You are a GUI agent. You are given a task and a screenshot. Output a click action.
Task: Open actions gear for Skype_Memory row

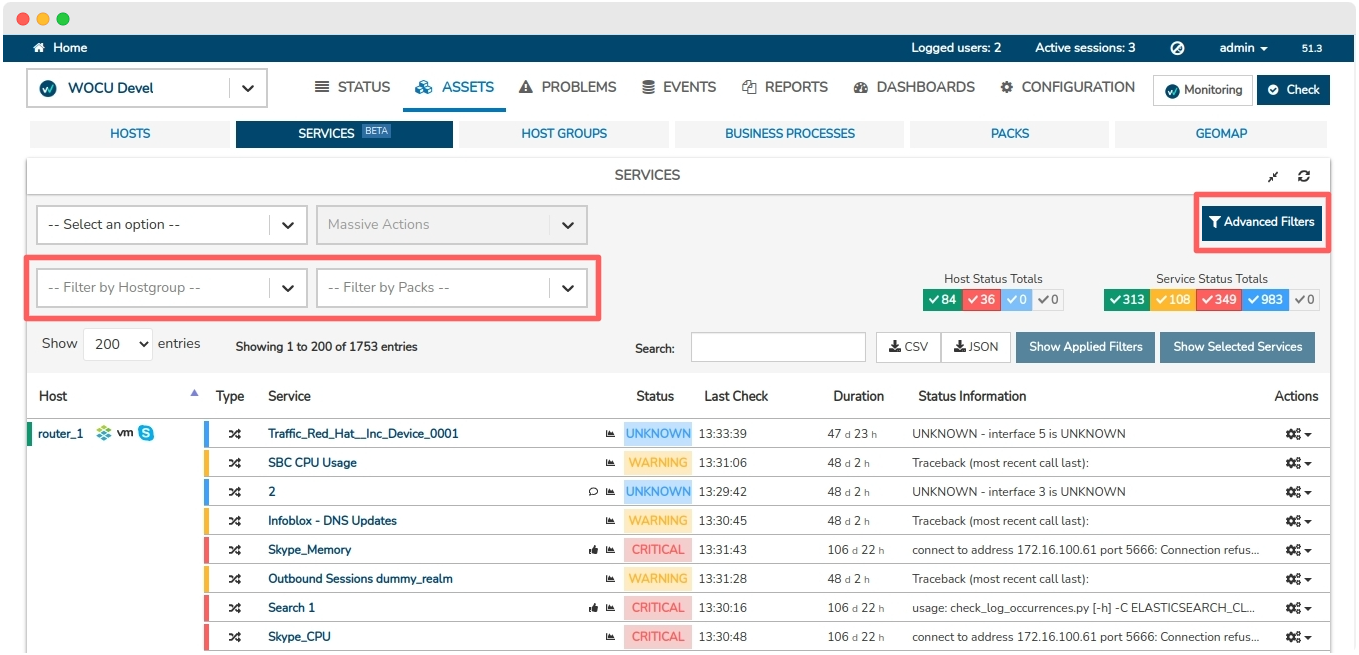click(x=1298, y=550)
